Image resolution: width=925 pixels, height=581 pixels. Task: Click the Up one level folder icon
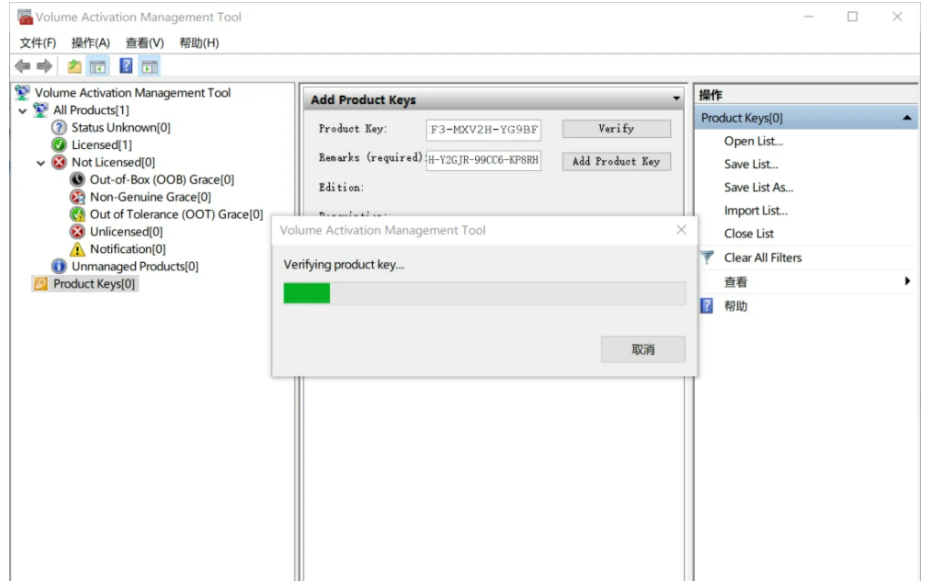74,66
